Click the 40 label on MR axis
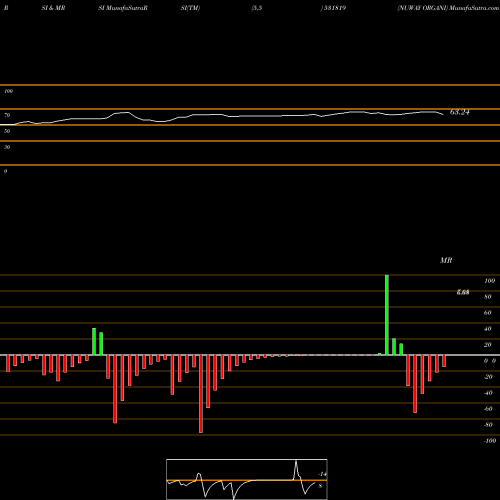Image resolution: width=500 pixels, height=500 pixels. [x=488, y=329]
